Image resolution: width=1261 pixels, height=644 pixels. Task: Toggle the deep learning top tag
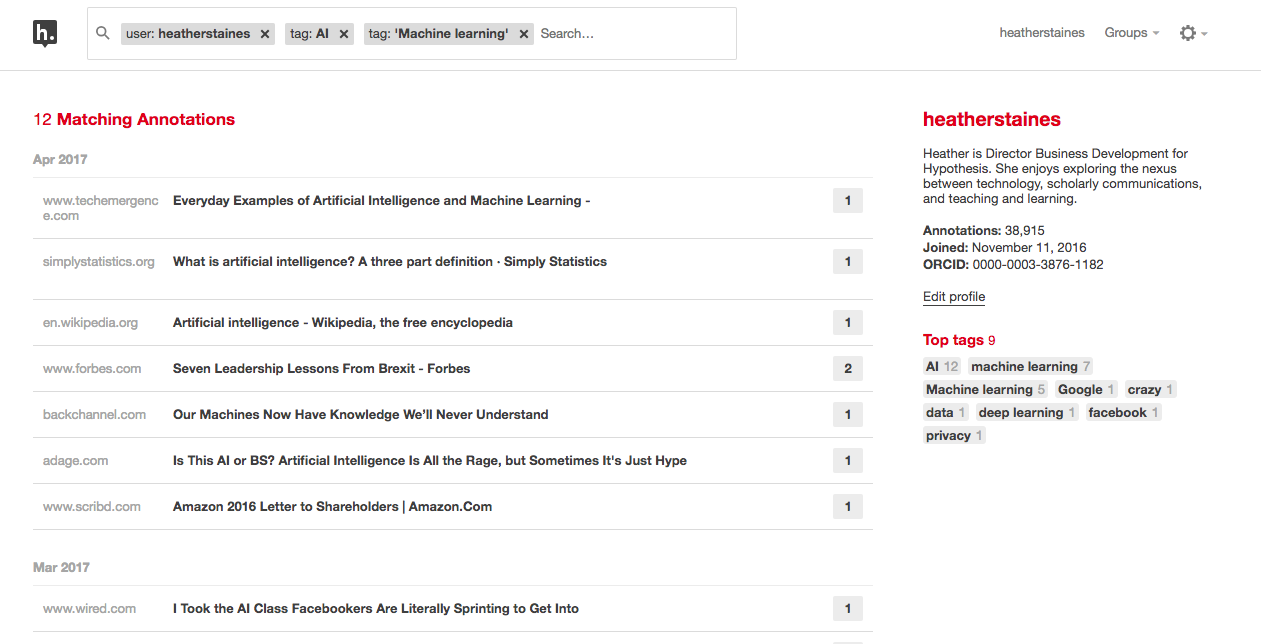(x=1026, y=413)
